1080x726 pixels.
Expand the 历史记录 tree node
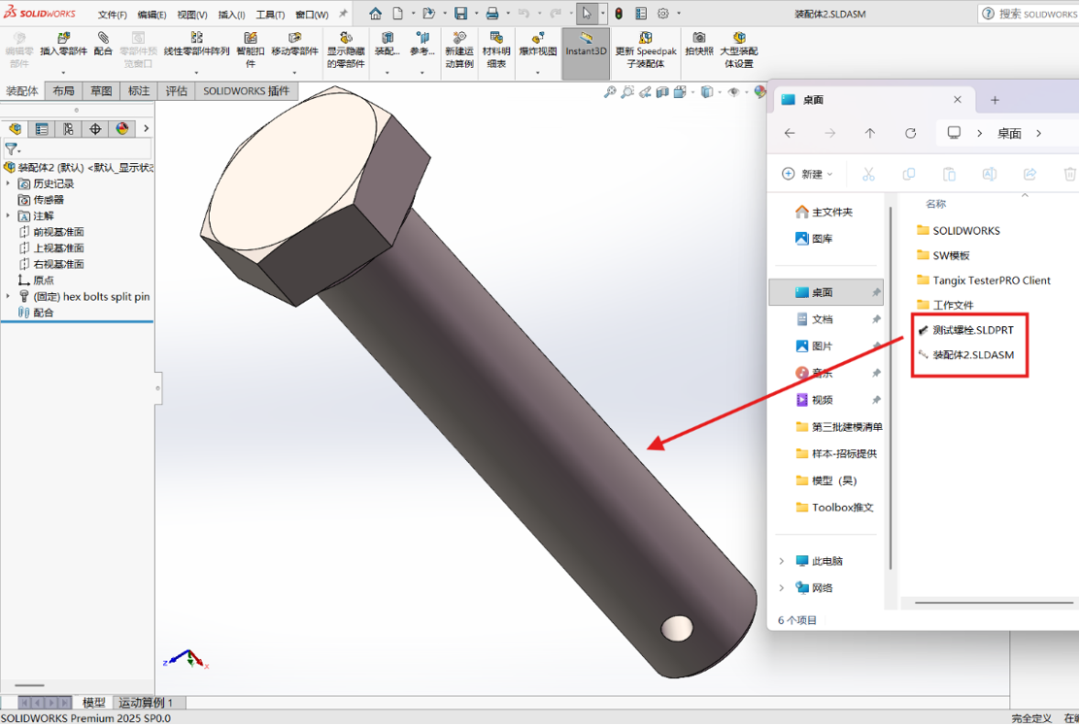(9, 184)
